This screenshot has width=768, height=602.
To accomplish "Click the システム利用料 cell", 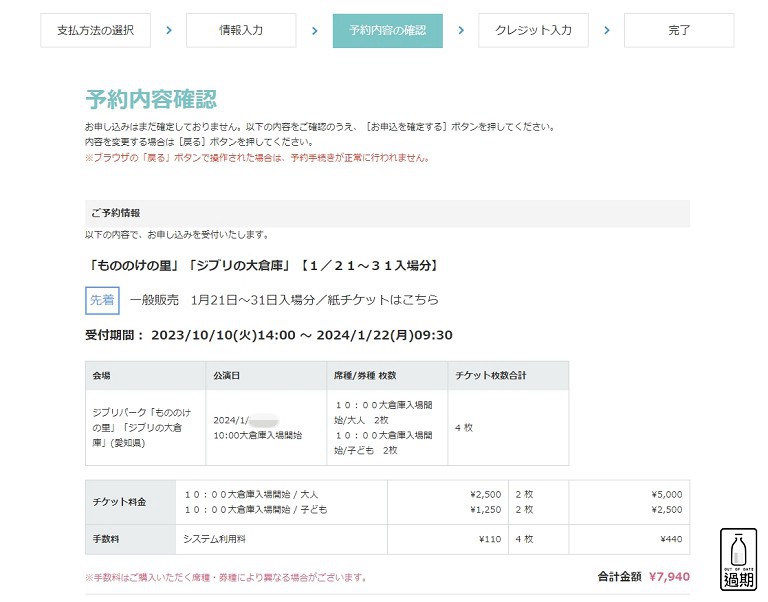I will tap(281, 539).
